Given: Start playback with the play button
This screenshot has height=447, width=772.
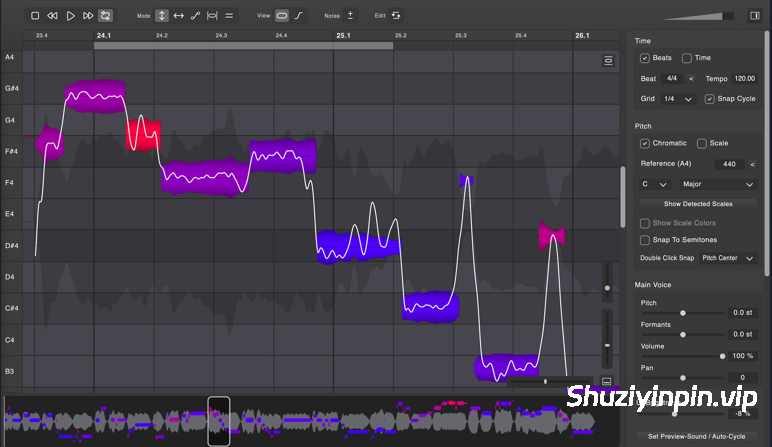Looking at the screenshot, I should pyautogui.click(x=70, y=16).
